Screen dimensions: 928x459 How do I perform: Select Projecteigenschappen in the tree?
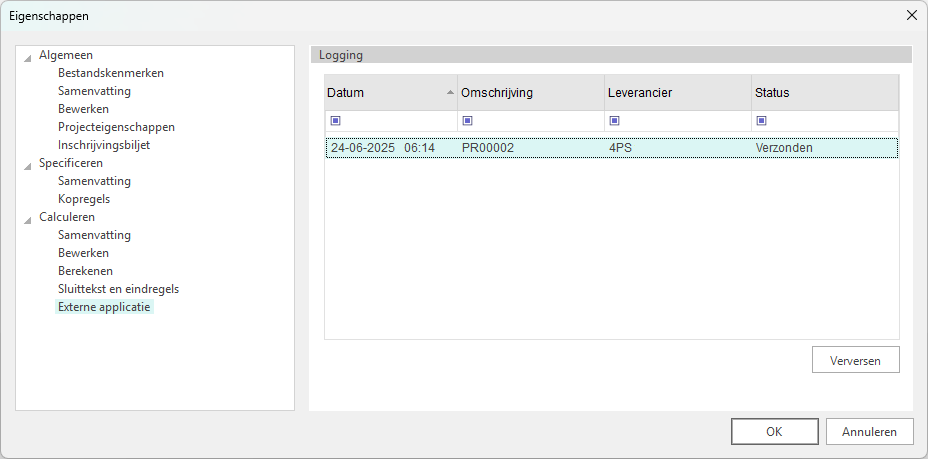(116, 127)
